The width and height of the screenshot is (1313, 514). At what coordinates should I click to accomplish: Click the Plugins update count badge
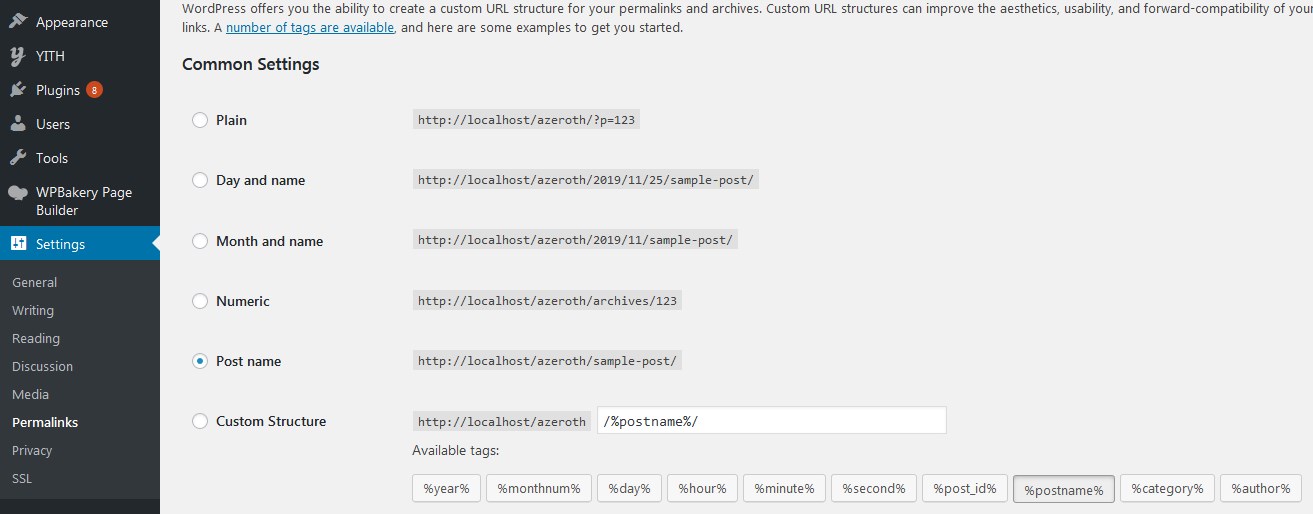pos(94,90)
